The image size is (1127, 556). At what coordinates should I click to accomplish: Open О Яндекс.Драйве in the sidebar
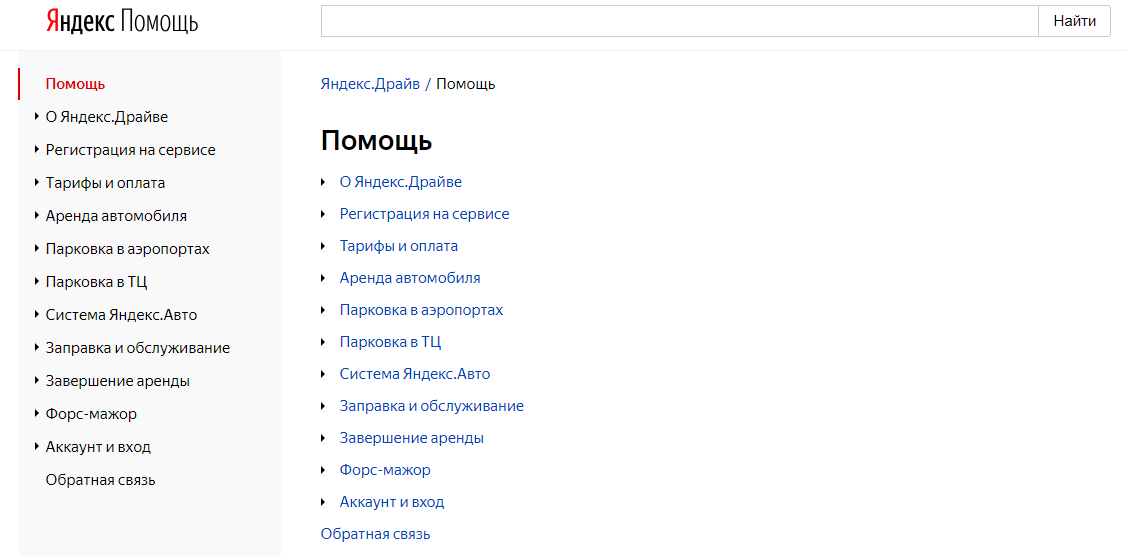point(106,116)
